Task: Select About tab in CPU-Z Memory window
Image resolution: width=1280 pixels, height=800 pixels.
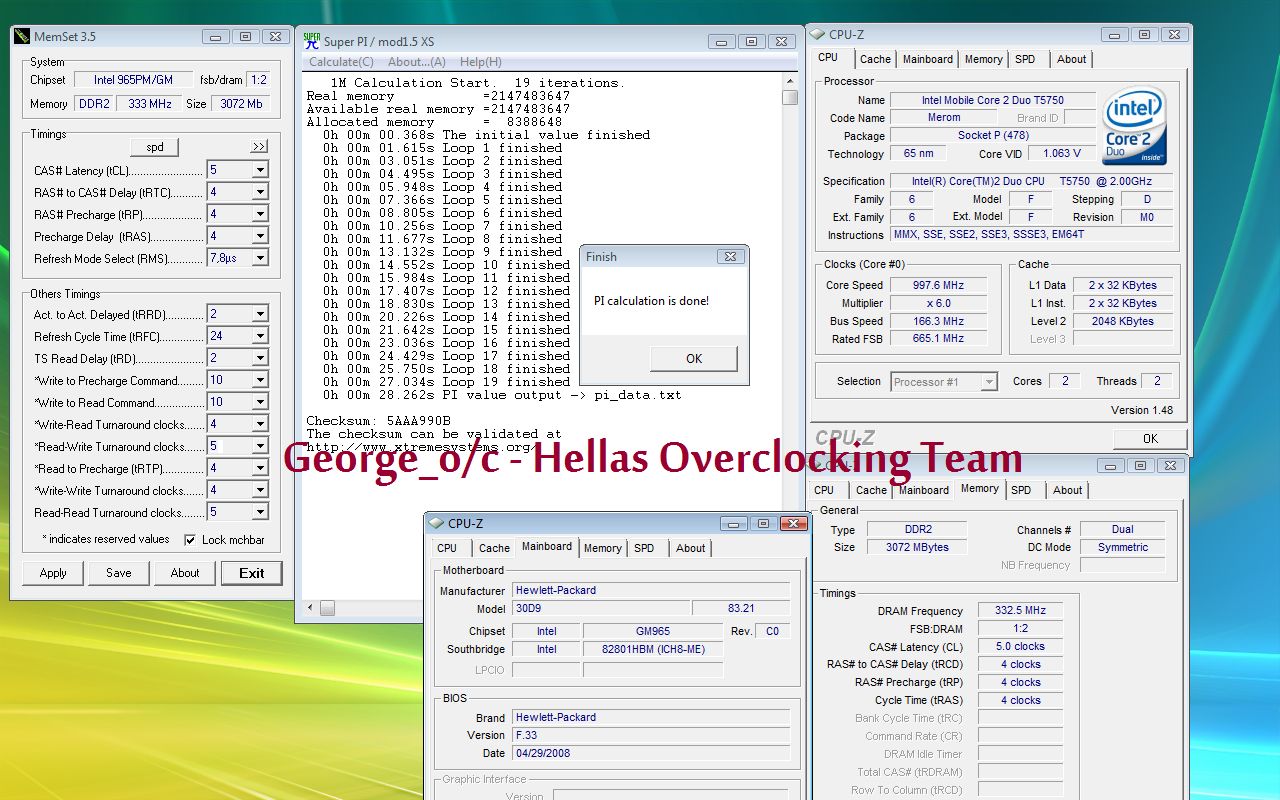Action: 1068,490
